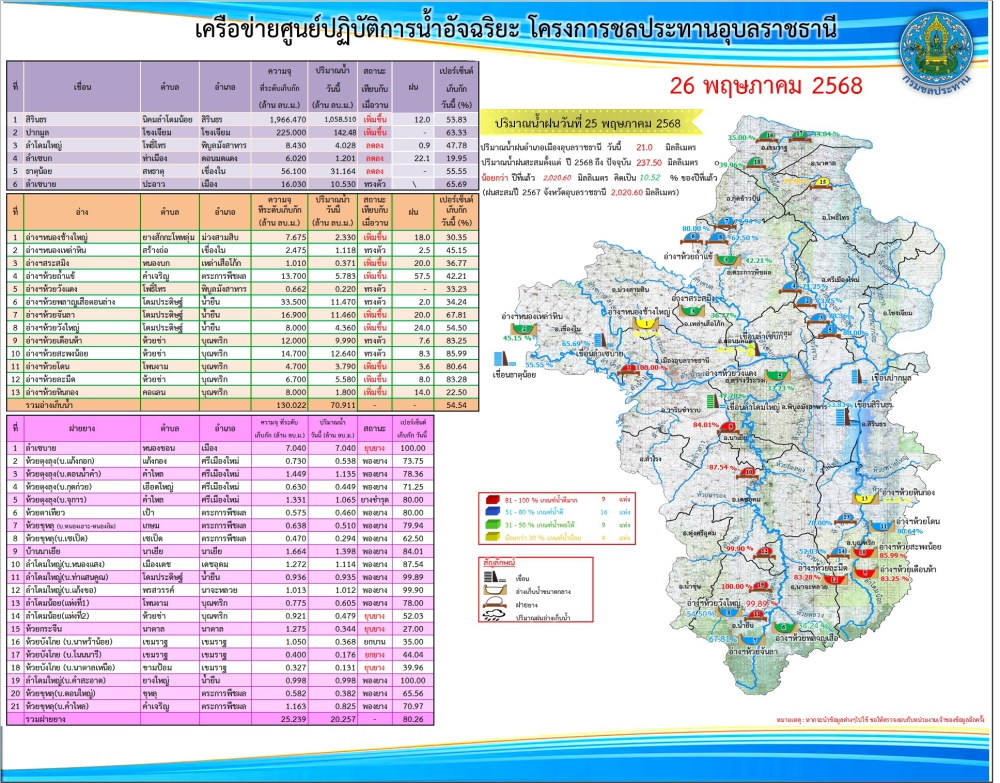Click blue weir icon number 7 on the map
Viewport: 1000px width, 783px height.
point(725,223)
